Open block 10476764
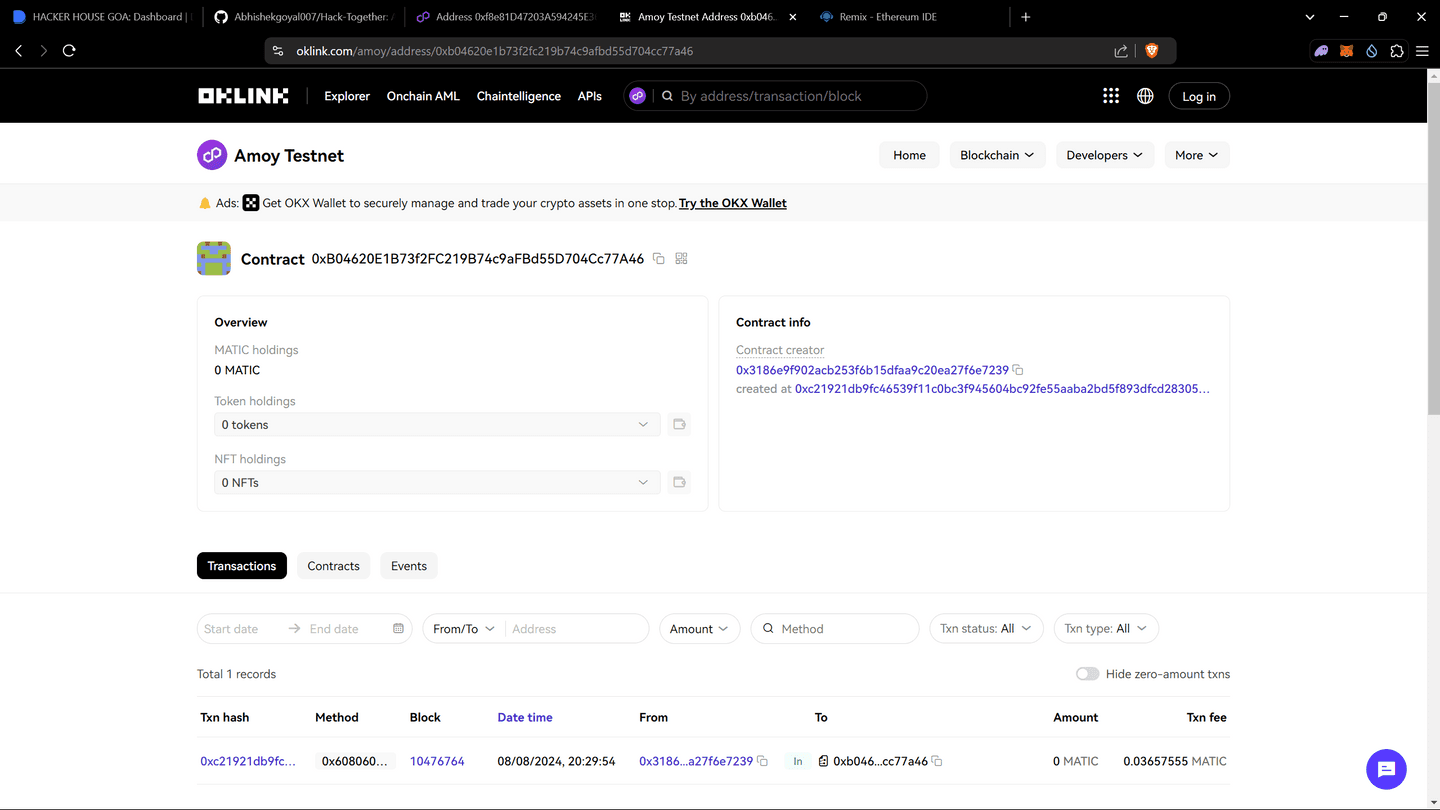This screenshot has height=810, width=1440. click(x=437, y=761)
